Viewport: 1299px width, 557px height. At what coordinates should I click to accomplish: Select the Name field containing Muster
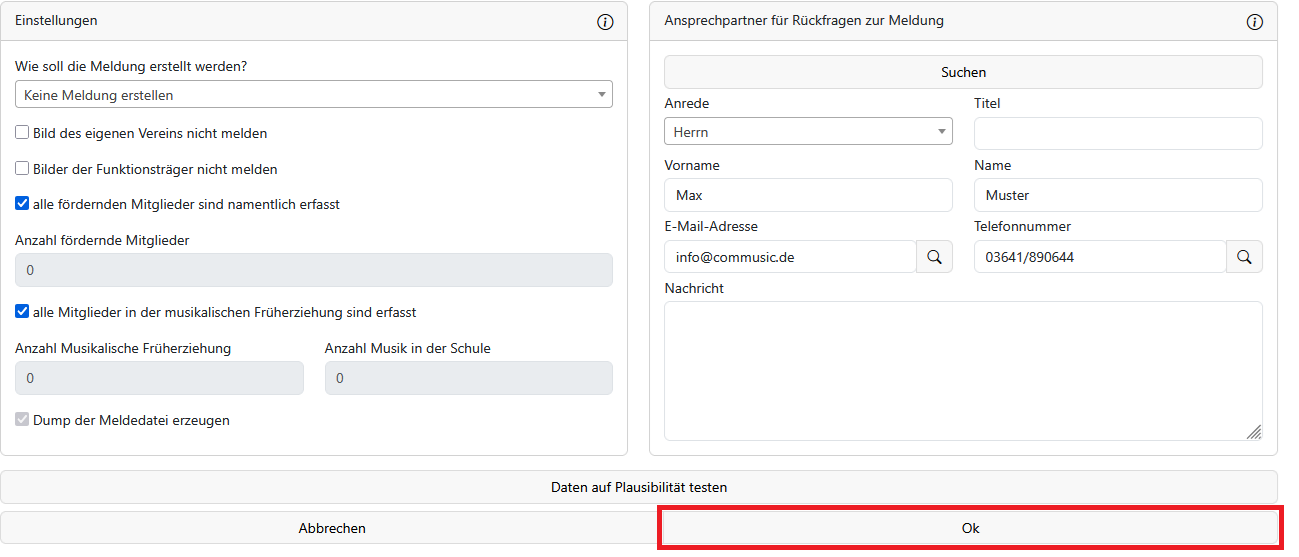pos(1117,195)
